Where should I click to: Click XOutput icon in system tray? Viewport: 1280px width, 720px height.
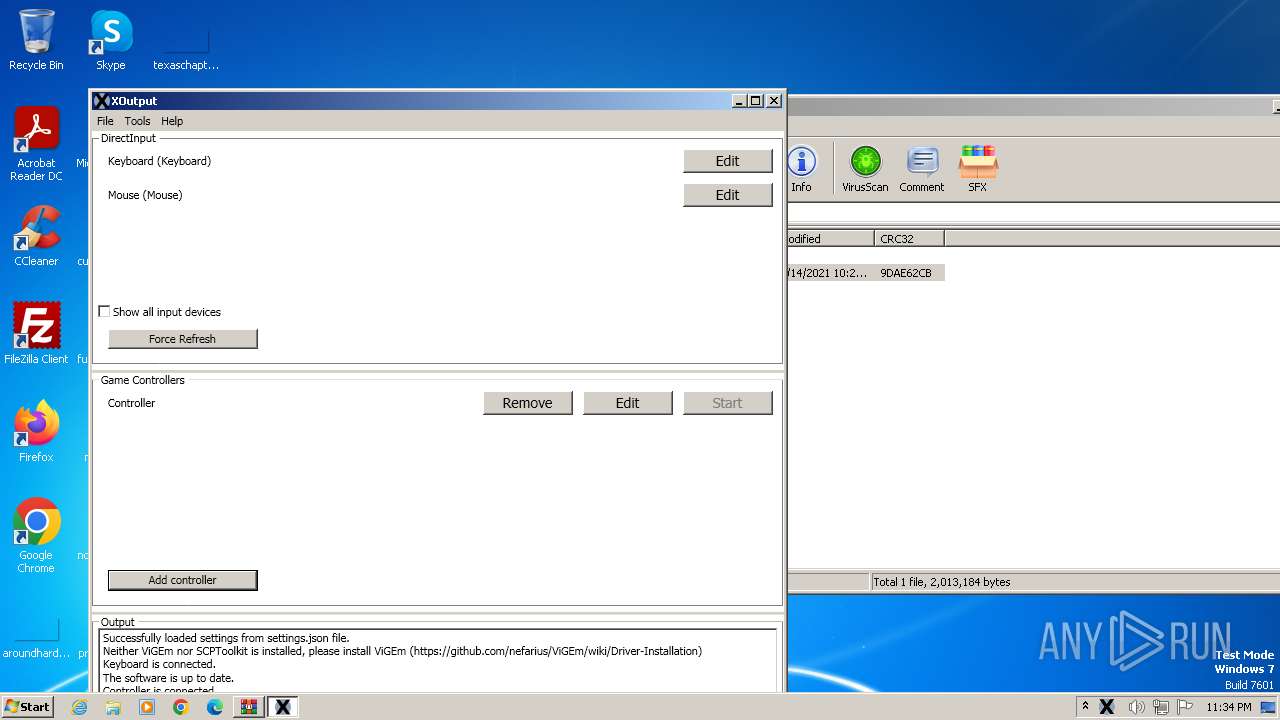(x=1107, y=707)
